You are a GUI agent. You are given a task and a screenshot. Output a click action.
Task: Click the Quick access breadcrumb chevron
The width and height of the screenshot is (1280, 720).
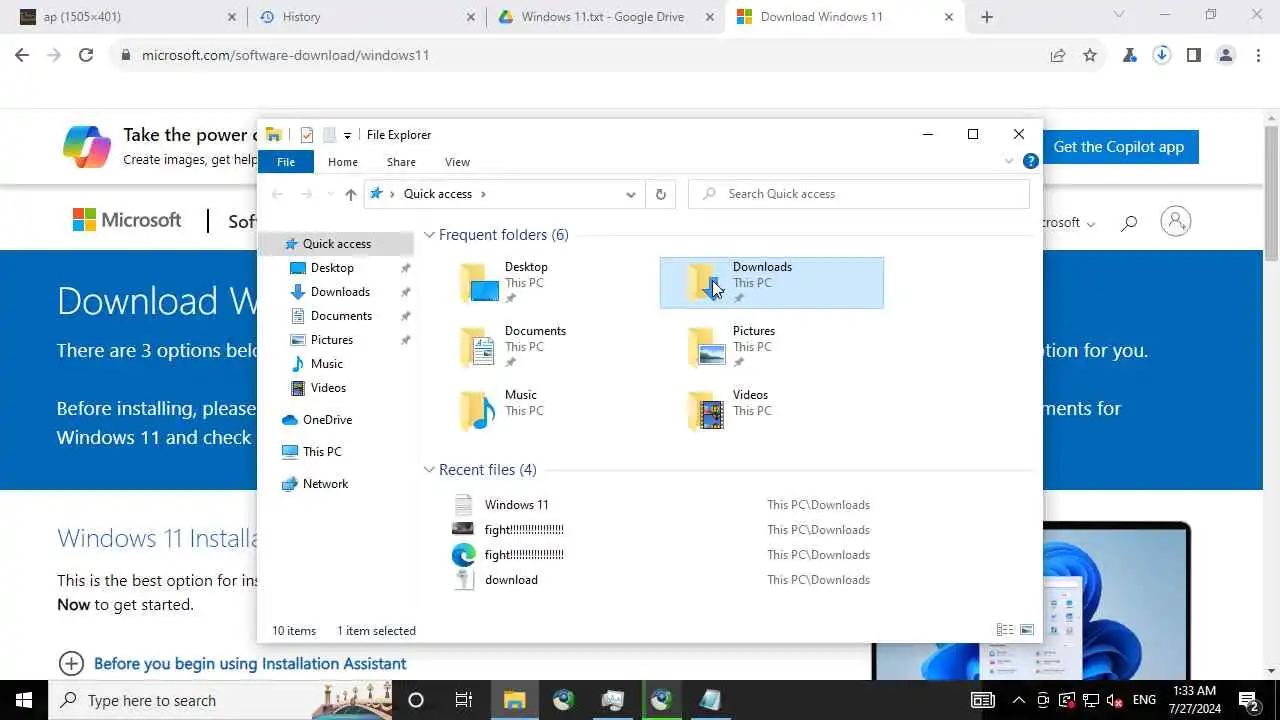click(483, 194)
